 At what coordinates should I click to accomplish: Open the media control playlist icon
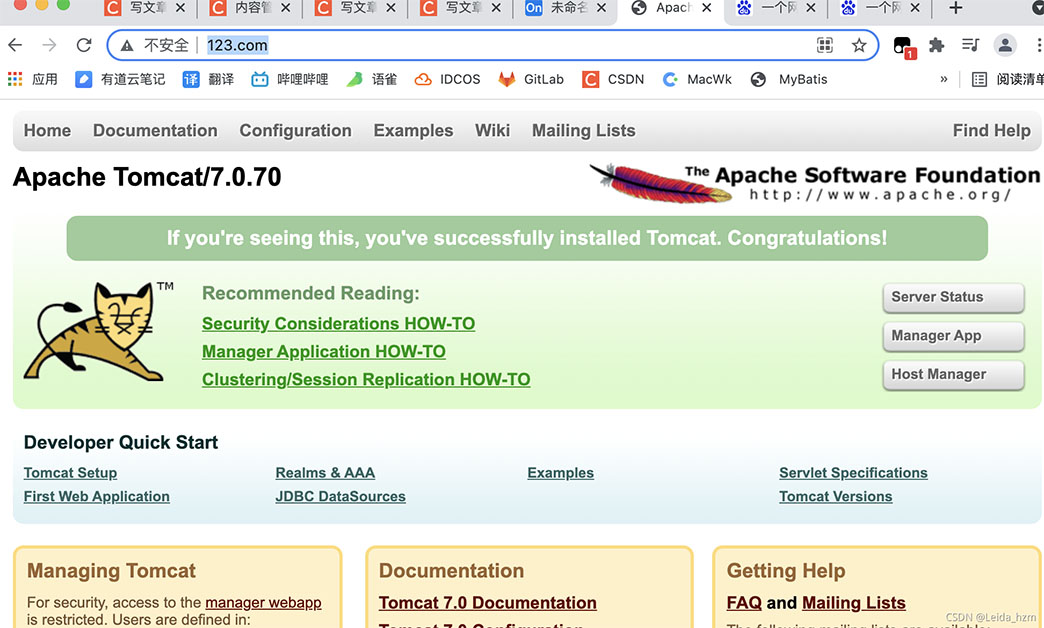point(970,45)
